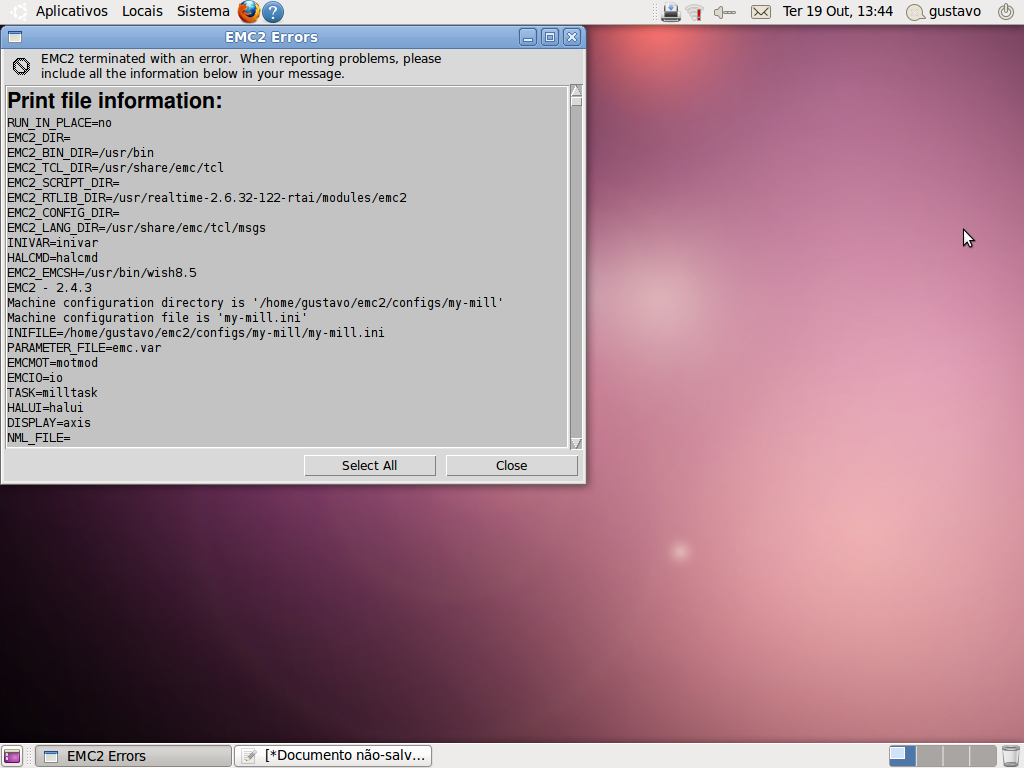1024x768 pixels.
Task: Close the EMC2 Errors window via titlebar X
Action: point(571,37)
